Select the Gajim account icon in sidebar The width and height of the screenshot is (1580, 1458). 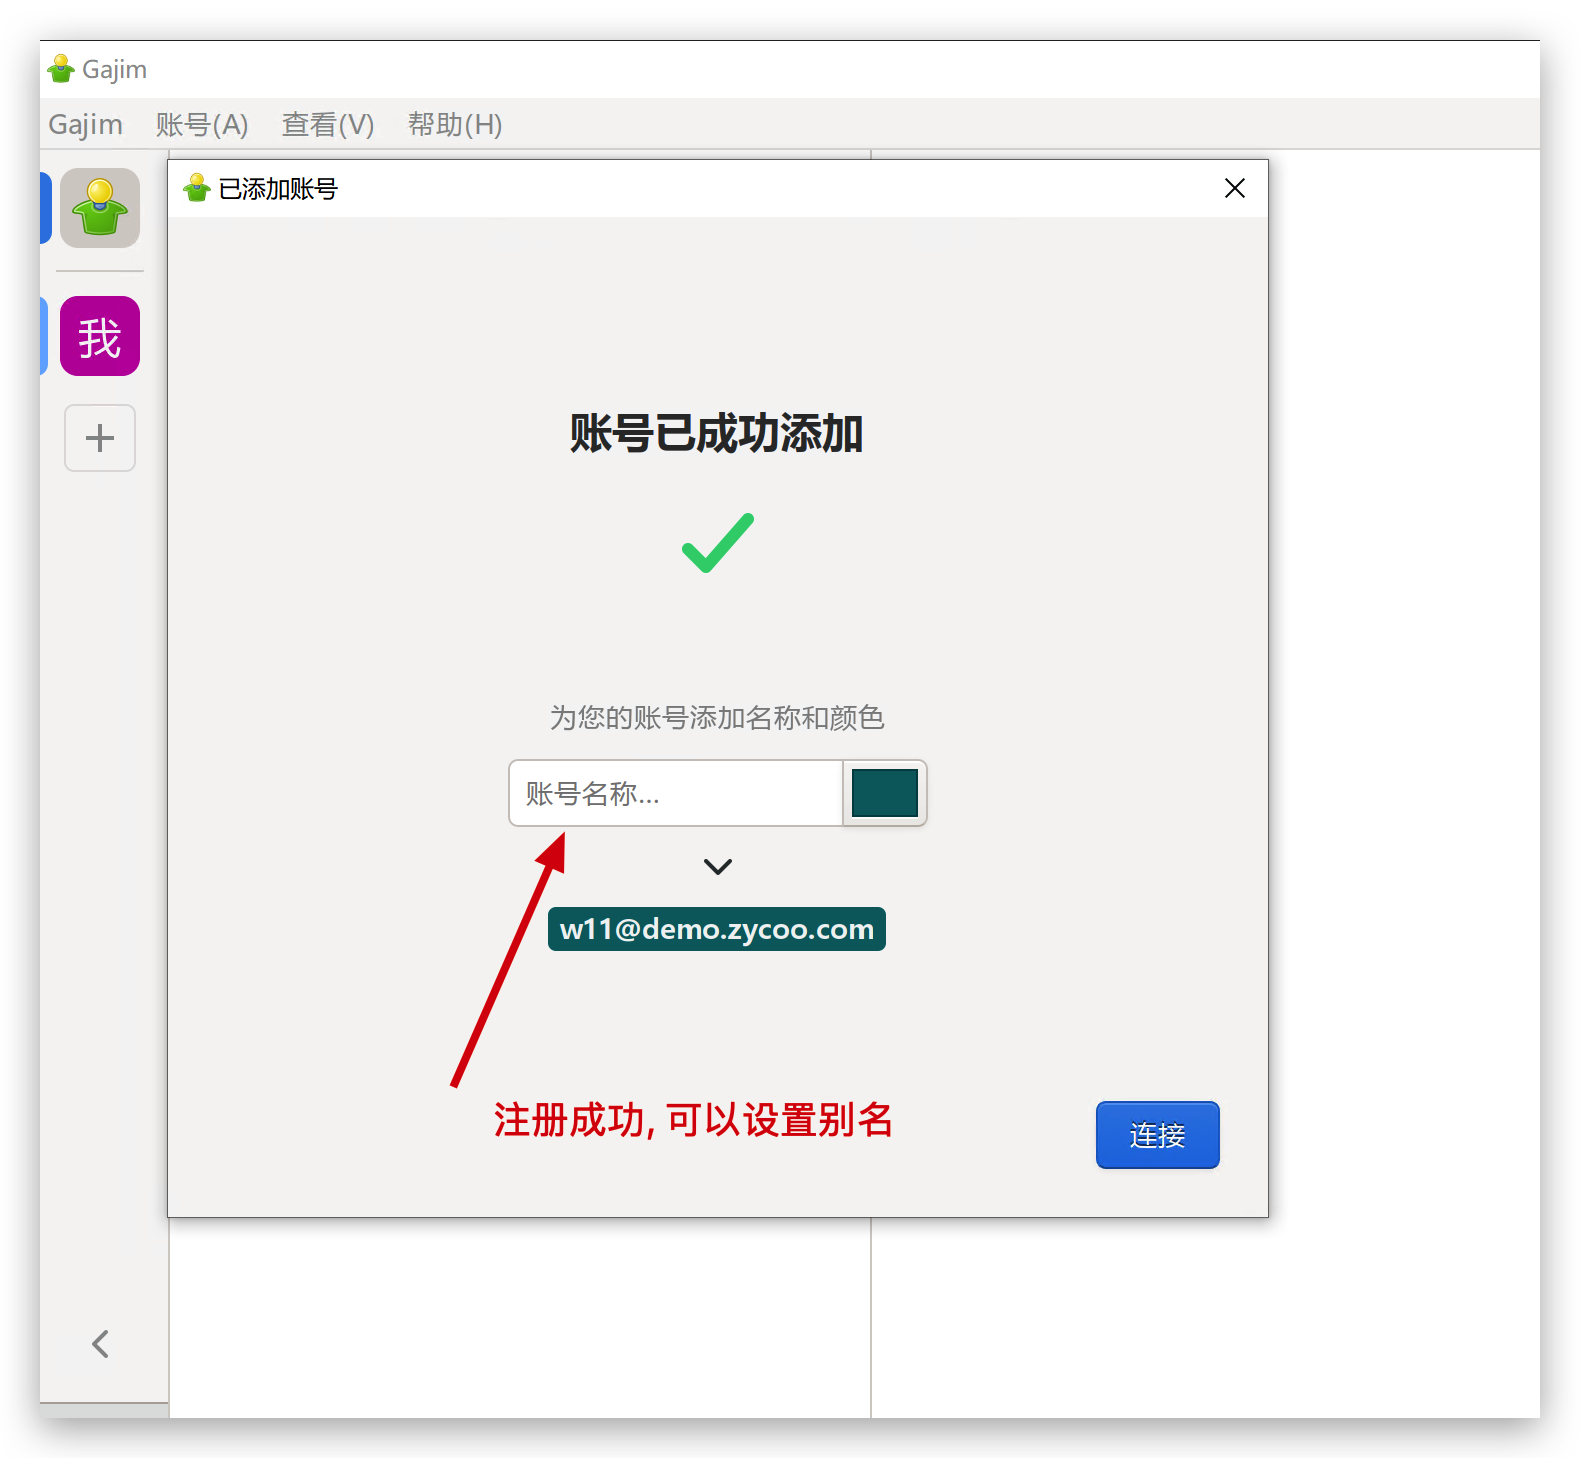tap(100, 208)
